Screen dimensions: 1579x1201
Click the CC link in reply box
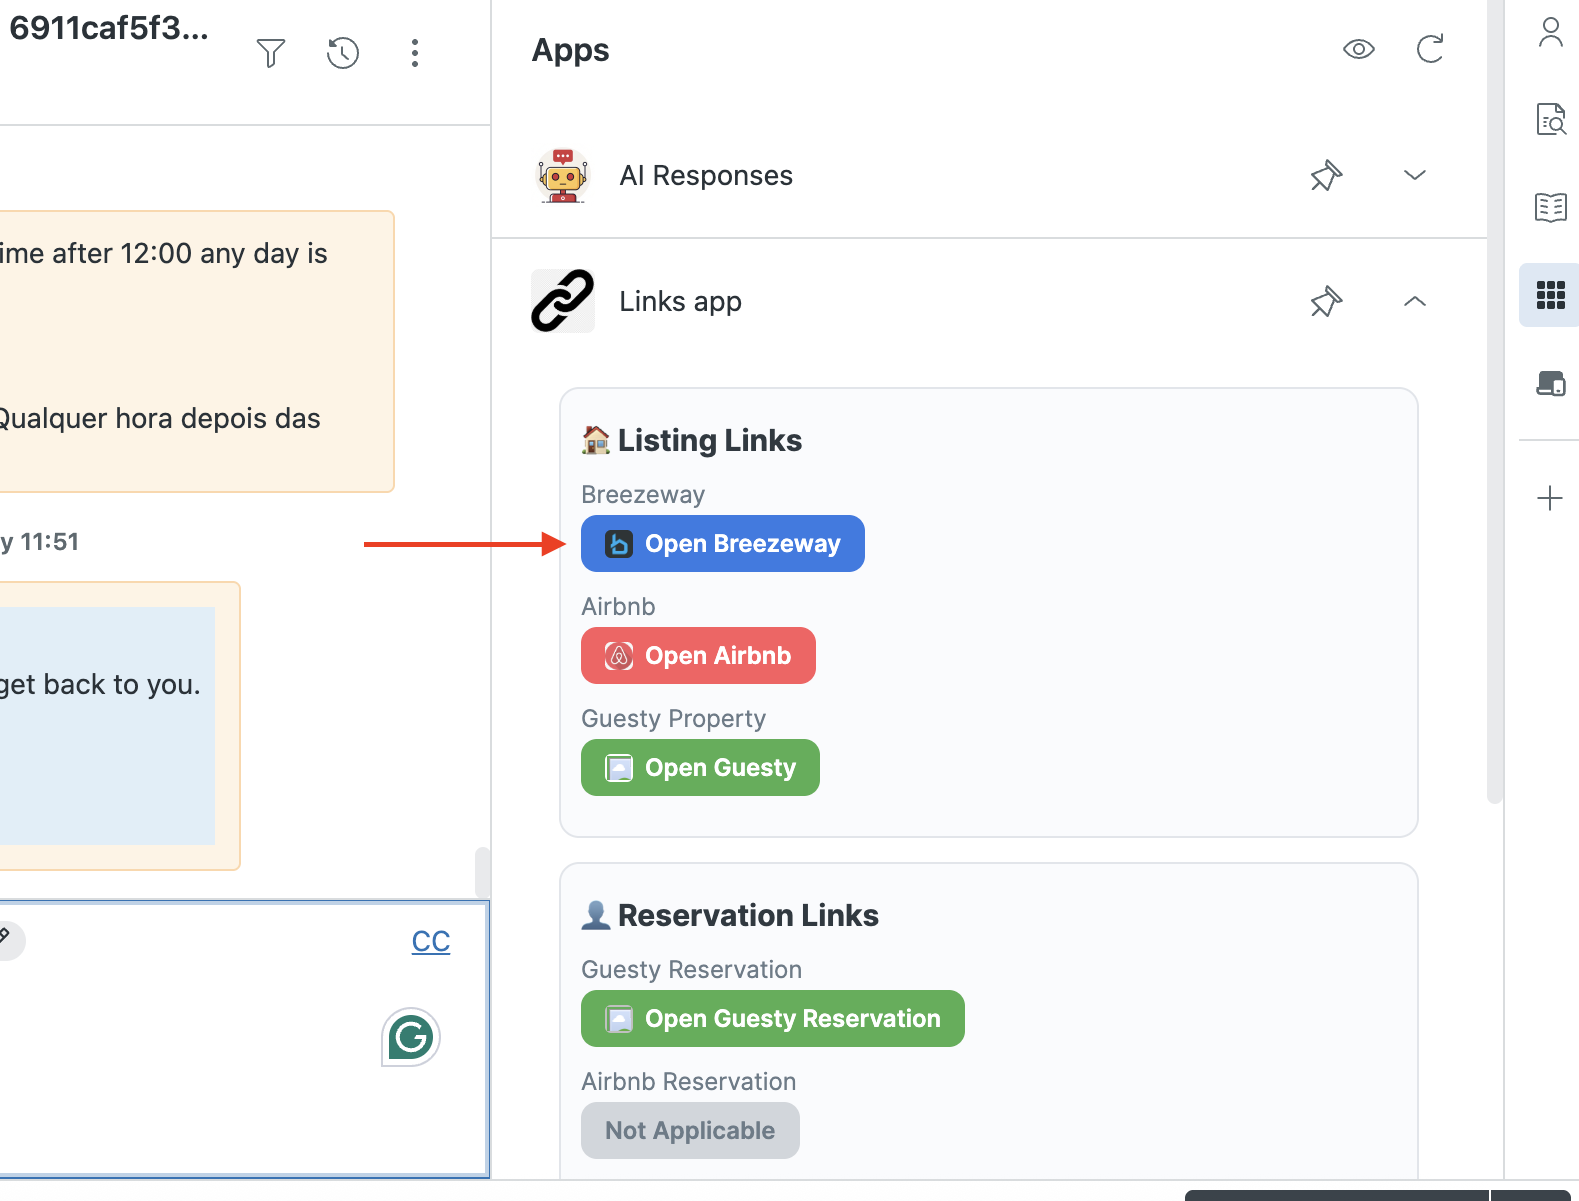click(431, 941)
